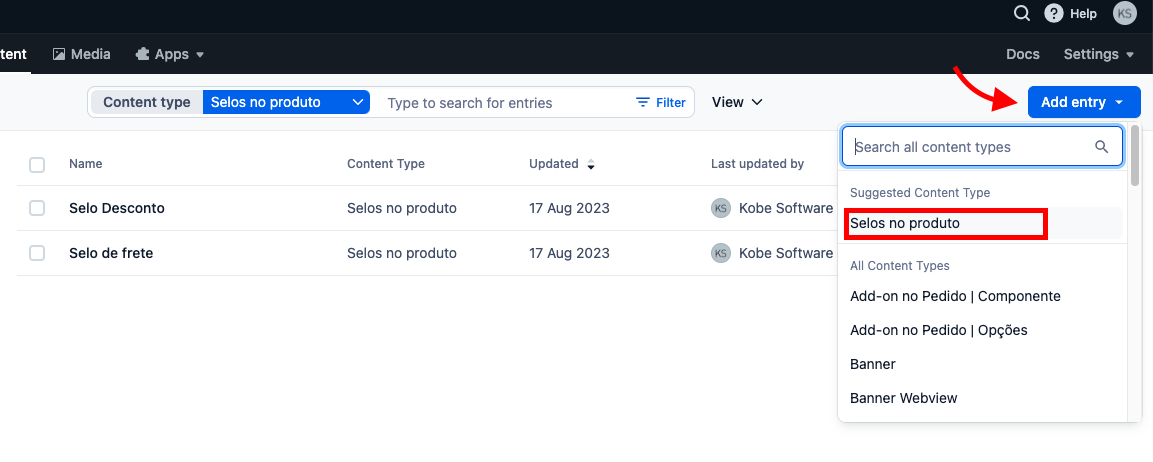This screenshot has height=462, width=1153.
Task: Select Banner from content types list
Action: point(872,364)
